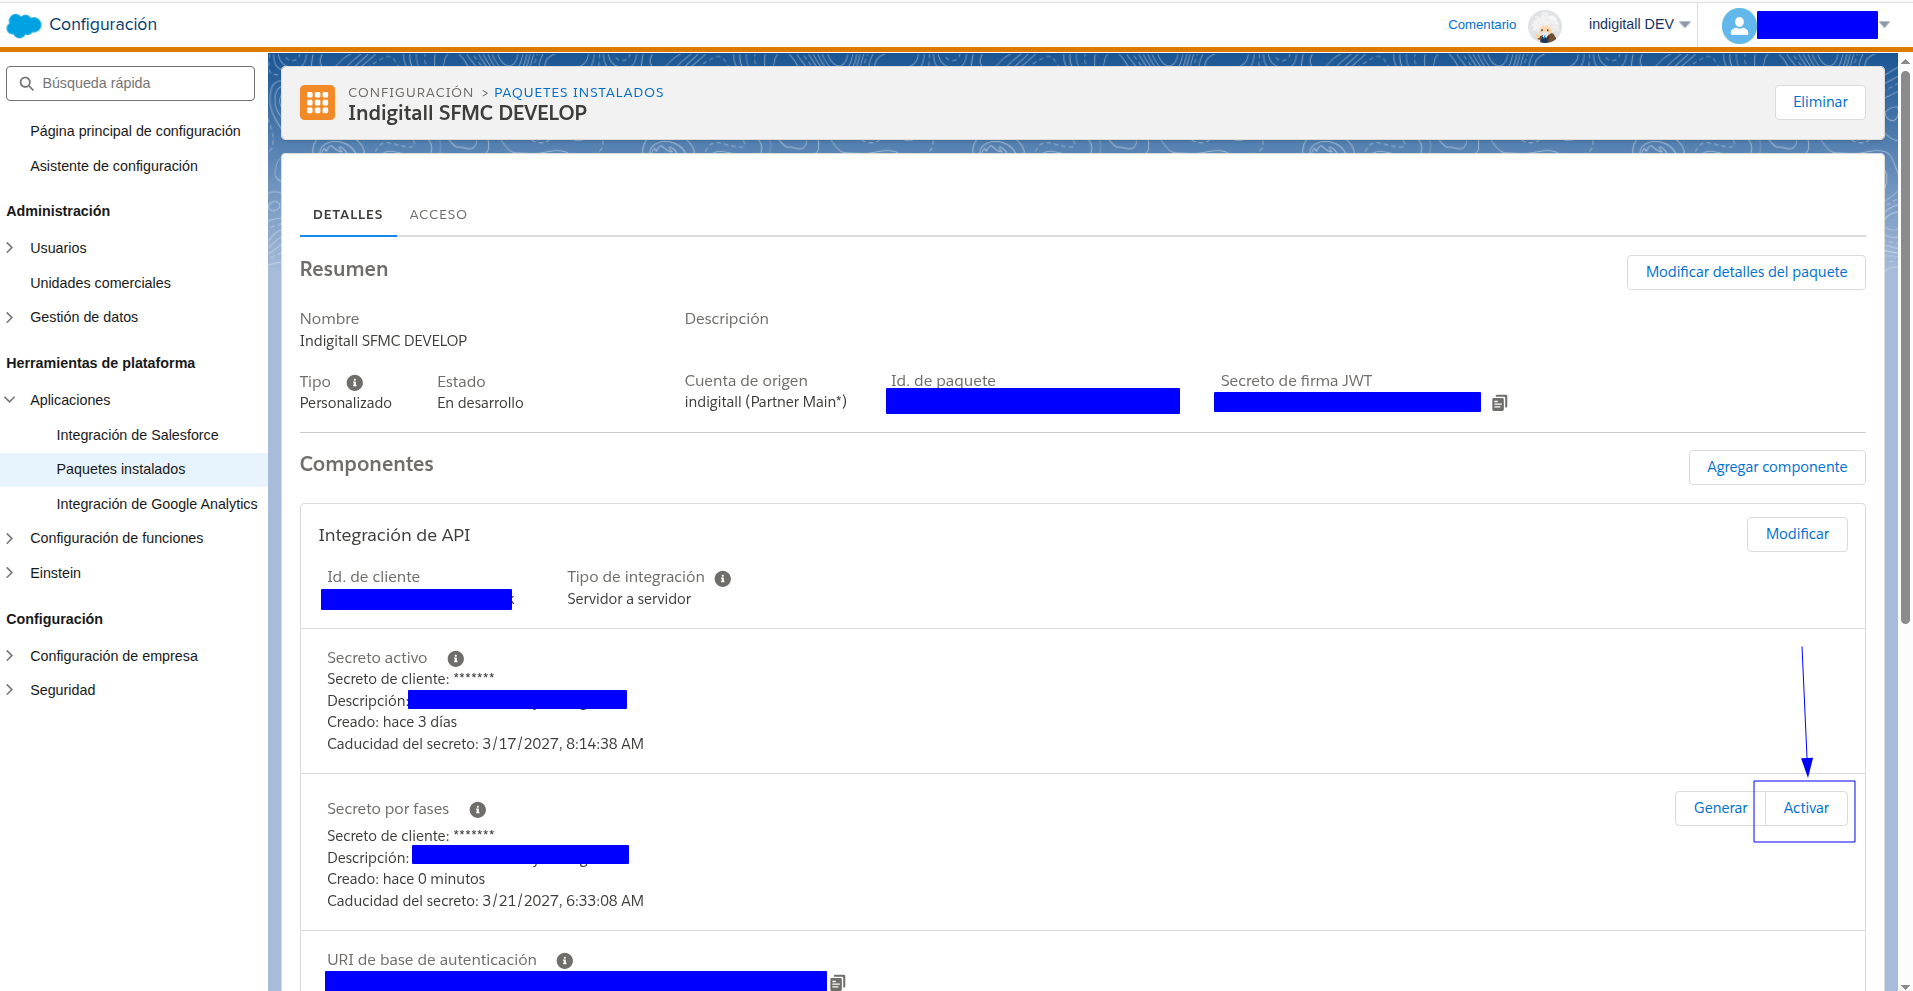
Task: Show info for Secreto por fases
Action: (x=478, y=810)
